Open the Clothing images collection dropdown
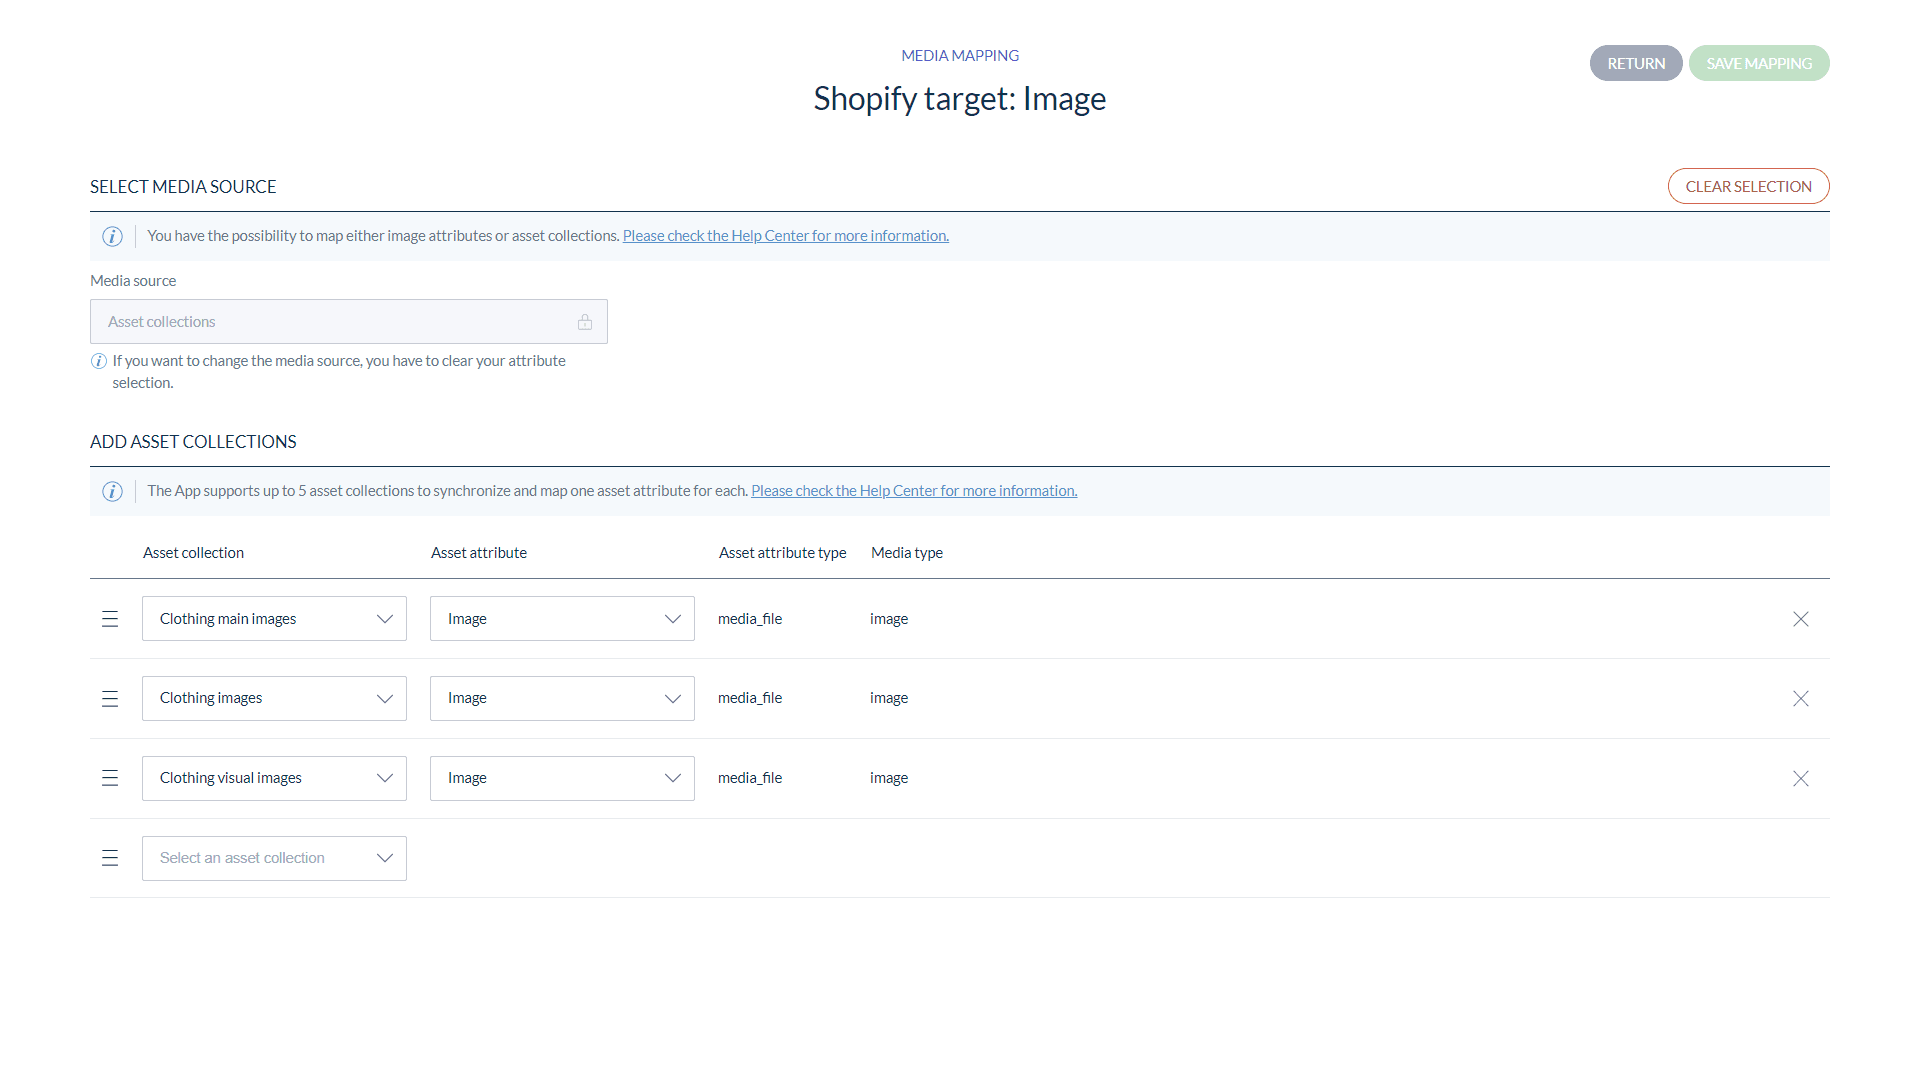The image size is (1920, 1080). [274, 699]
